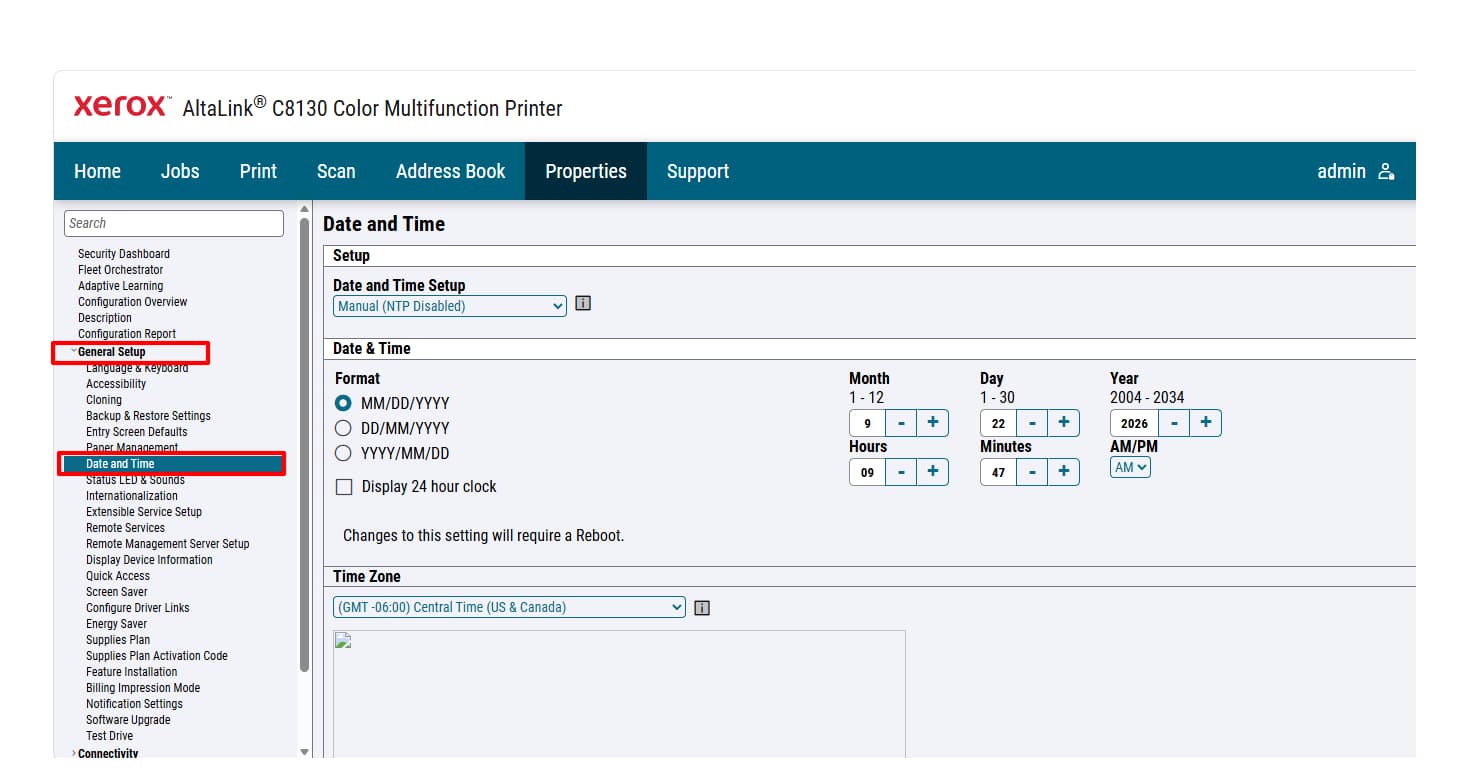Open Date and Time Setup dropdown
This screenshot has width=1482, height=780.
[450, 306]
